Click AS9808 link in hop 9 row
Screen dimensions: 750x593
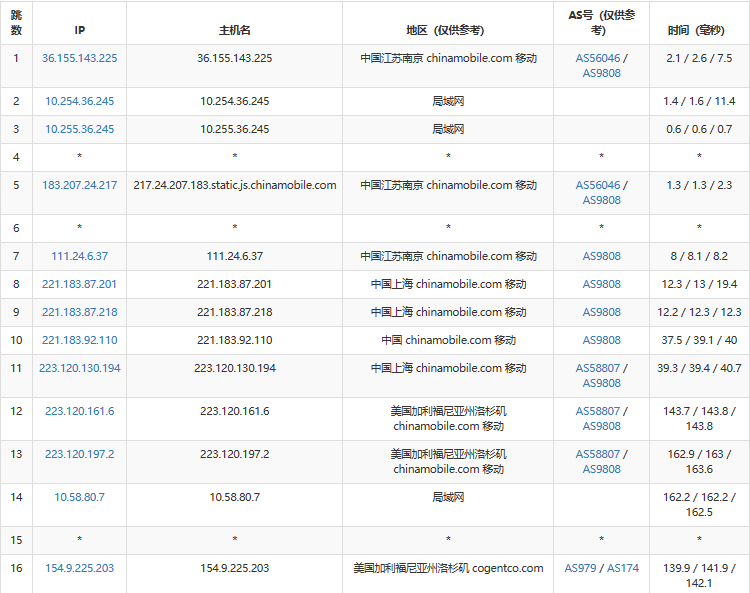coord(601,312)
